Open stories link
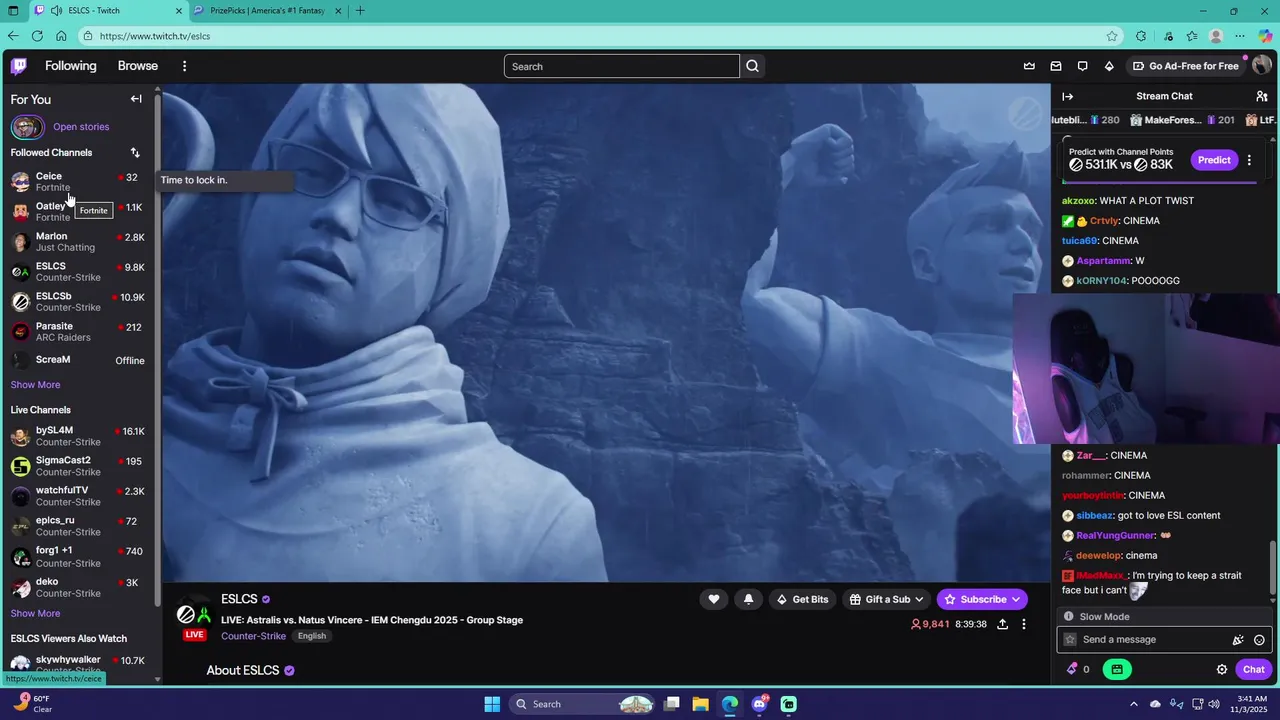Image resolution: width=1280 pixels, height=720 pixels. tap(81, 127)
